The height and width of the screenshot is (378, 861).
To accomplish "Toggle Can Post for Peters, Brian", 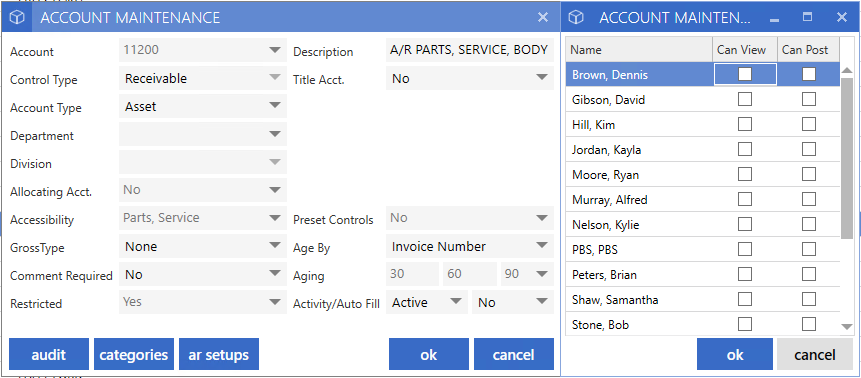I will [x=809, y=274].
